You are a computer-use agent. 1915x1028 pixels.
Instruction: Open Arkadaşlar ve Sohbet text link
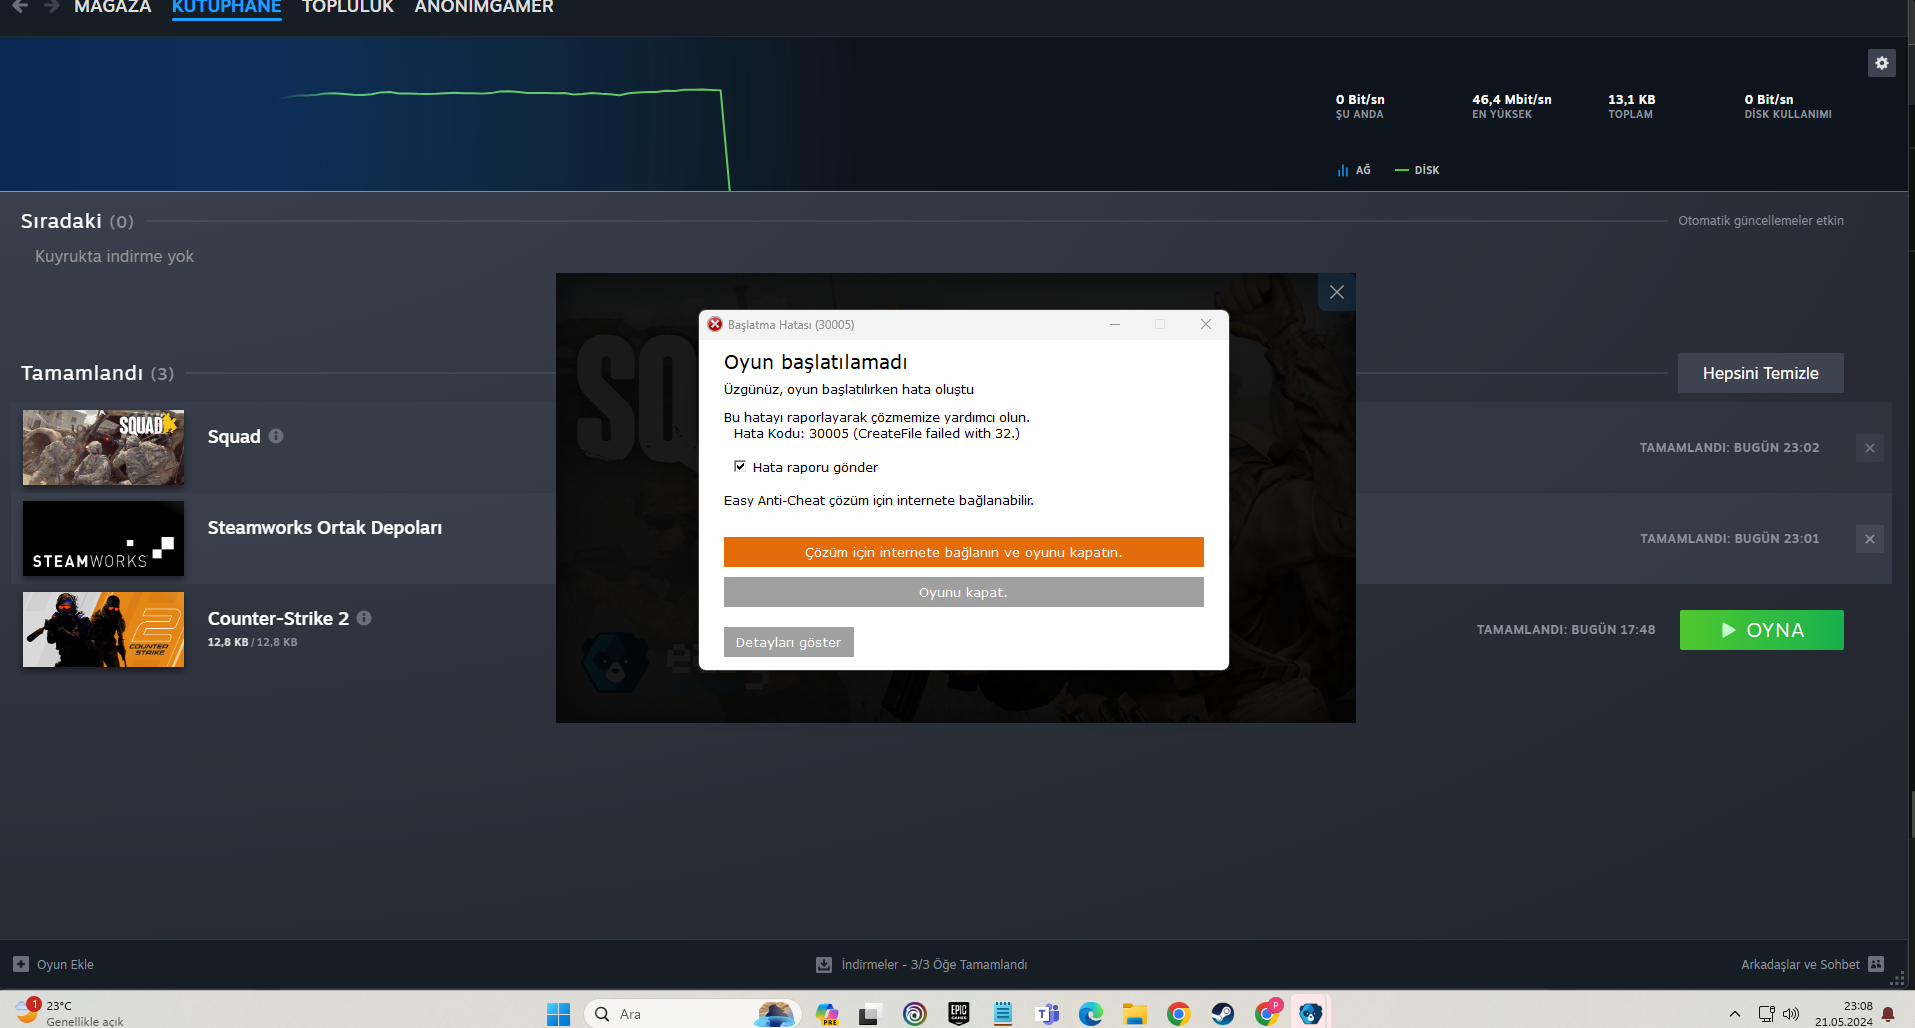point(1800,965)
